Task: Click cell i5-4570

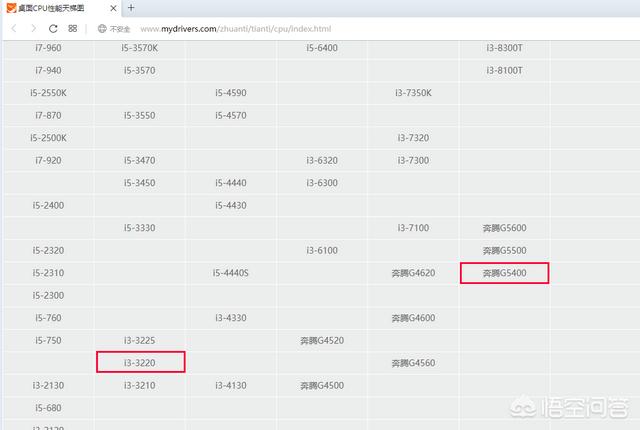Action: pyautogui.click(x=231, y=115)
